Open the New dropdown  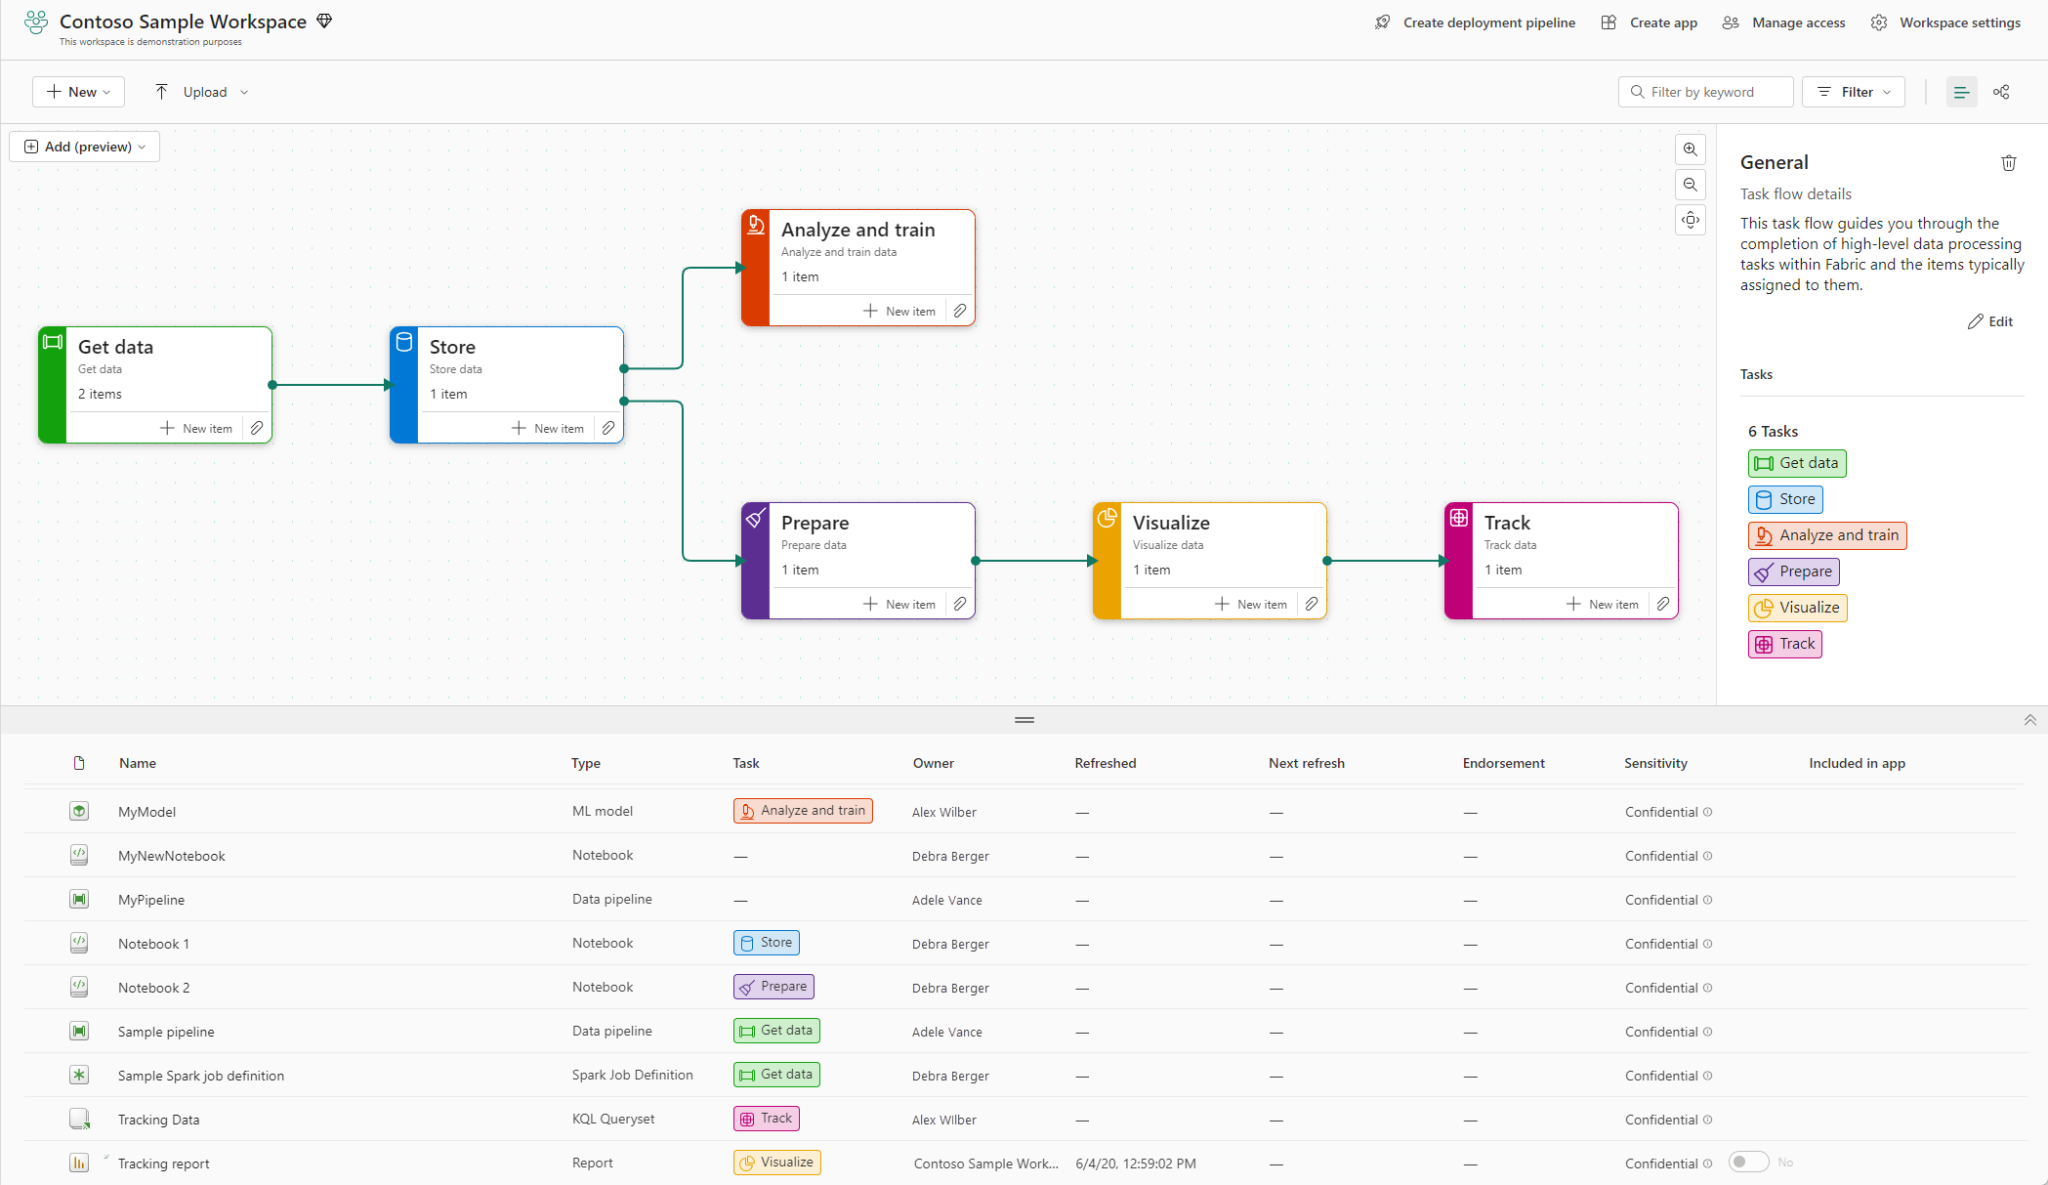click(78, 91)
